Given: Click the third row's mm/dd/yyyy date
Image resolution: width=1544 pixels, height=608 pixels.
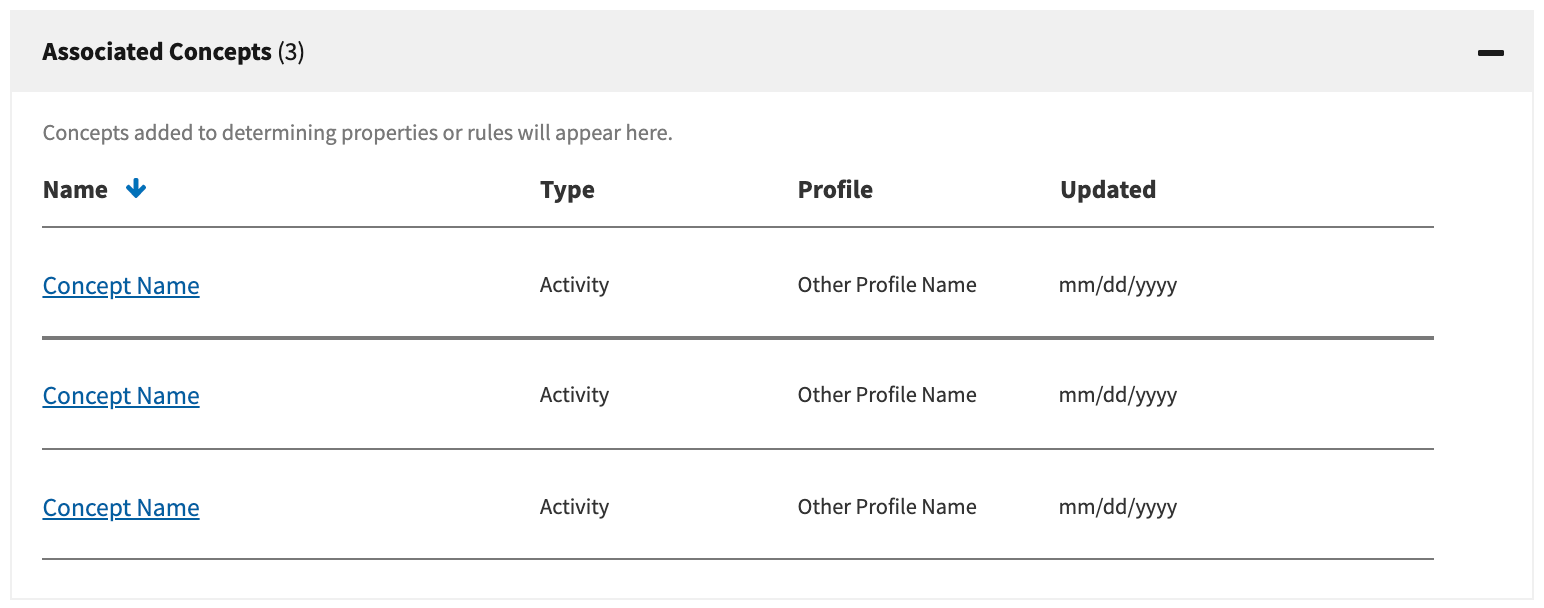Looking at the screenshot, I should click(1118, 508).
